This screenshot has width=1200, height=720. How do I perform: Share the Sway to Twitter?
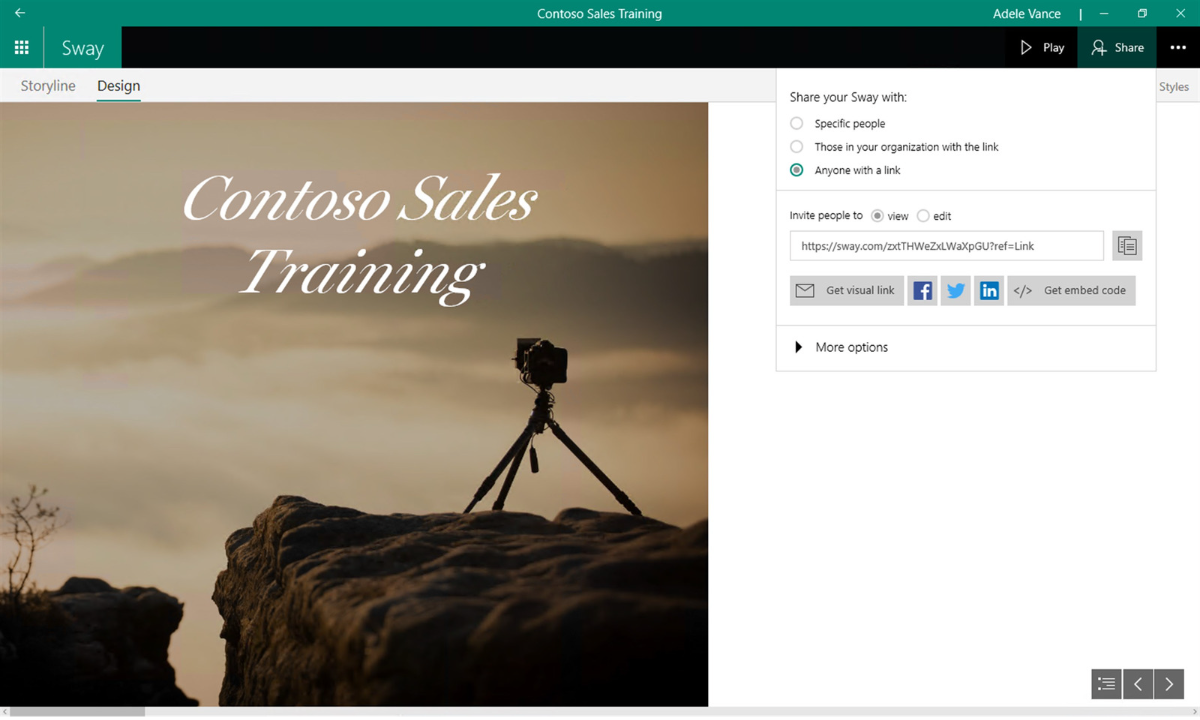tap(955, 290)
